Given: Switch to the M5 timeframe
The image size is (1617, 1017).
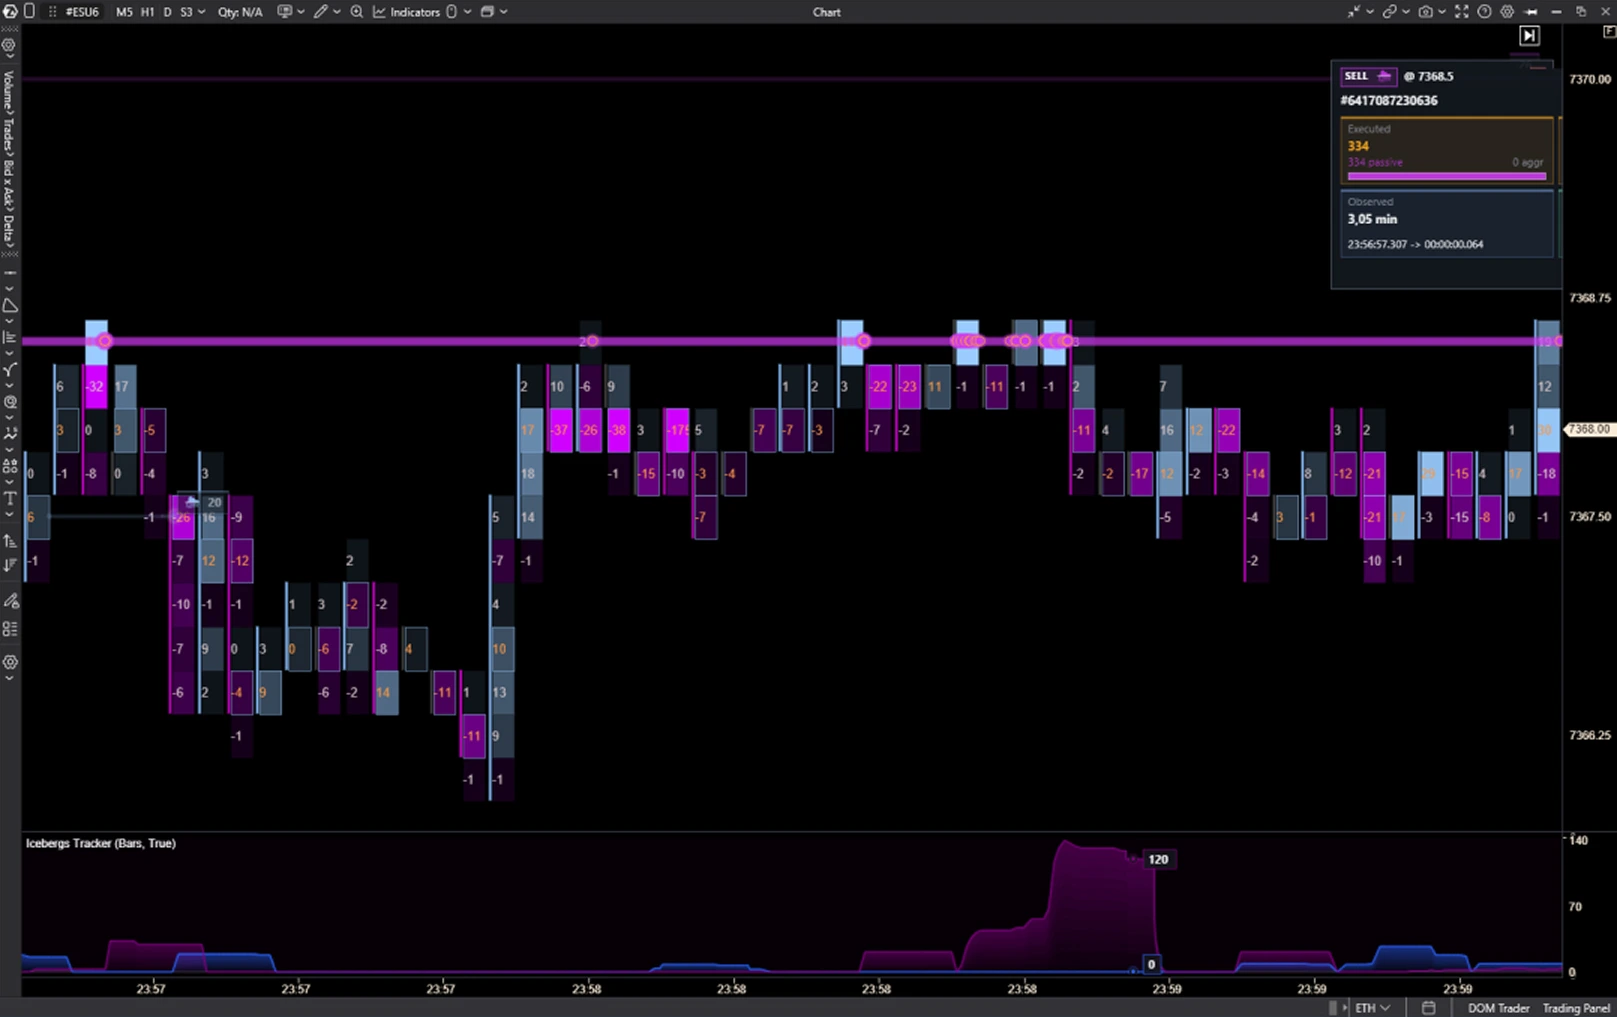Looking at the screenshot, I should pos(124,12).
